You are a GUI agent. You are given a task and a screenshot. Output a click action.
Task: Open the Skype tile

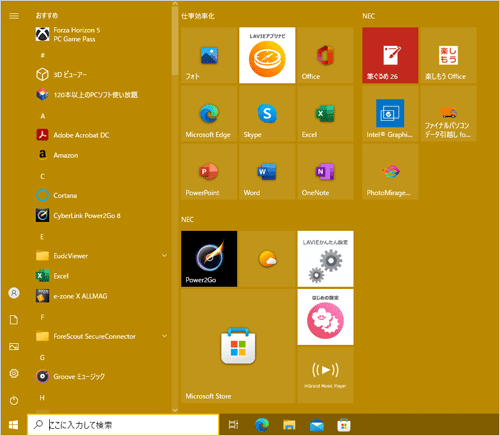[267, 114]
